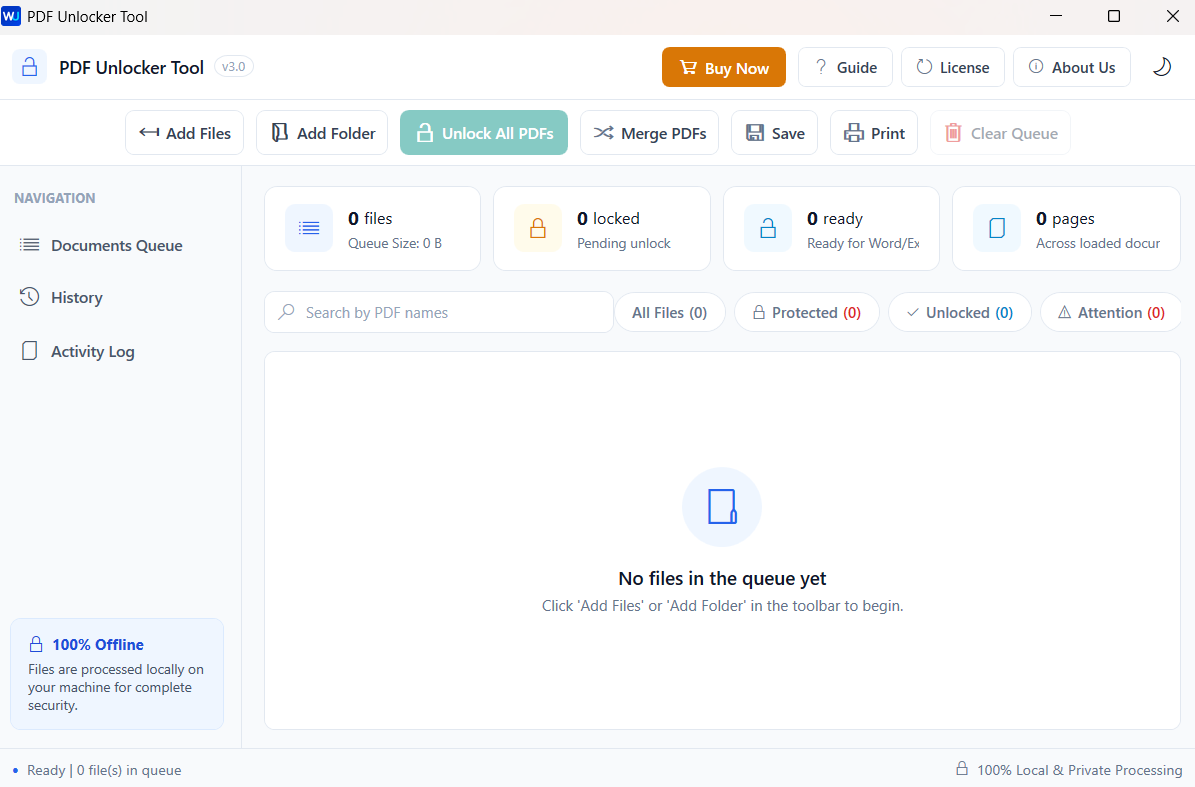
Task: Click the Clear Queue button
Action: [x=1001, y=133]
